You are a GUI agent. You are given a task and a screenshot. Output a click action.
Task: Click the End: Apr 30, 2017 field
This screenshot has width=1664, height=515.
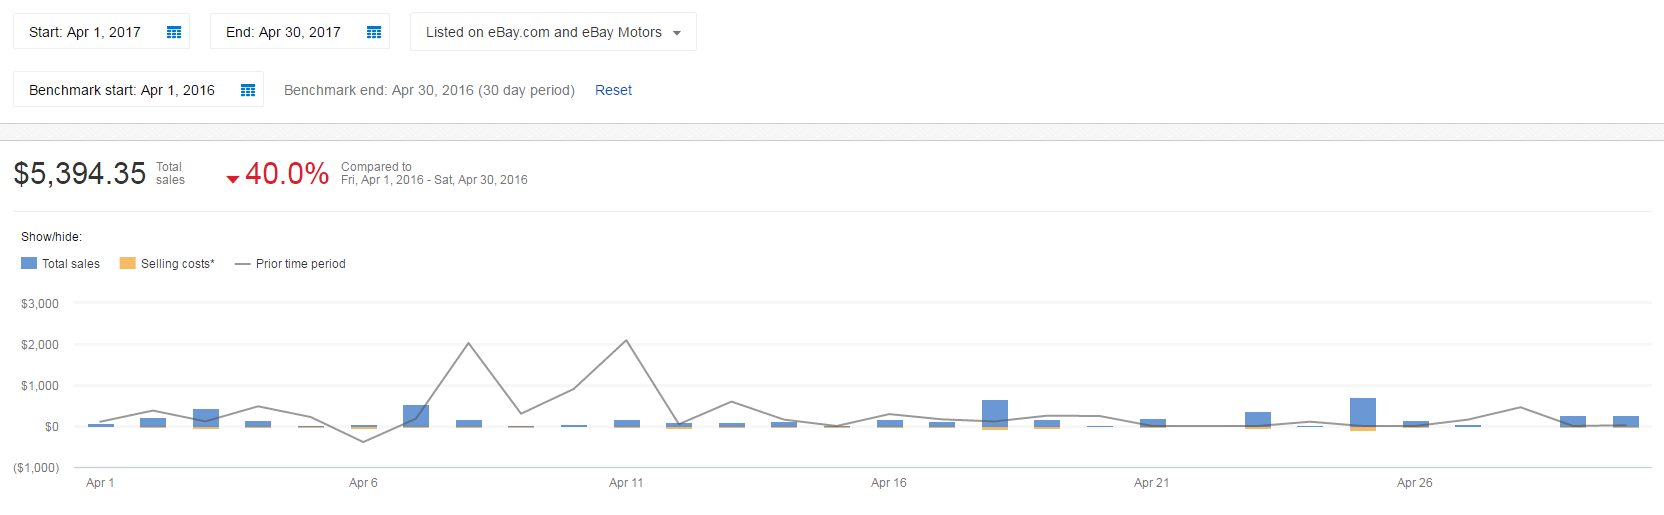tap(283, 32)
